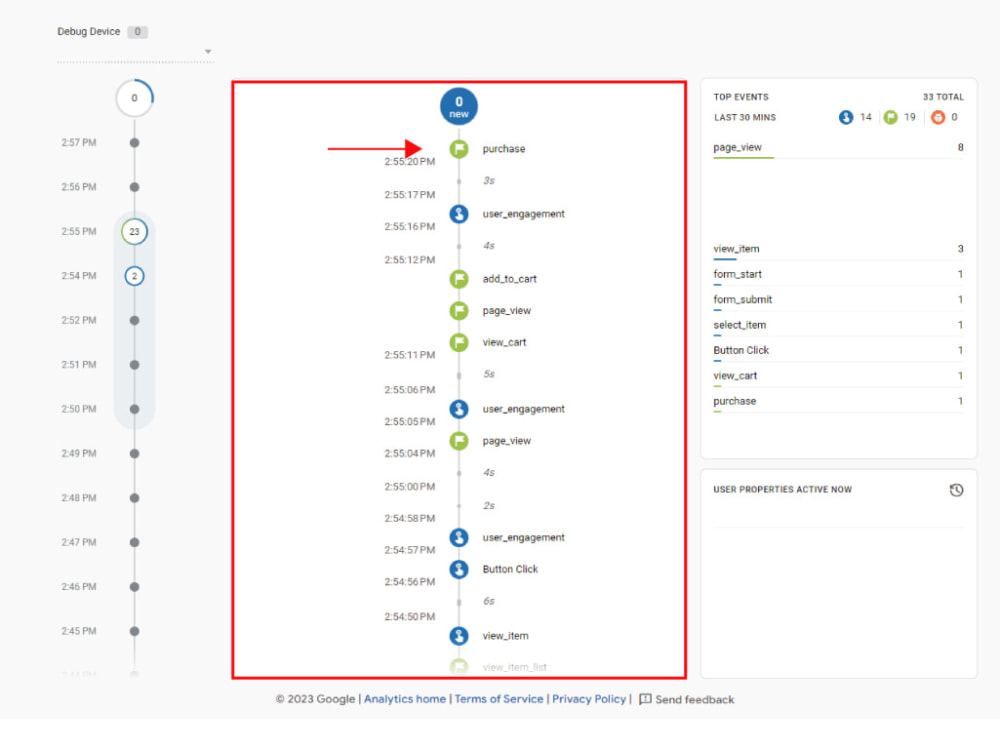Viewport: 1000px width, 750px height.
Task: Open Analytics home from the footer
Action: pyautogui.click(x=404, y=699)
